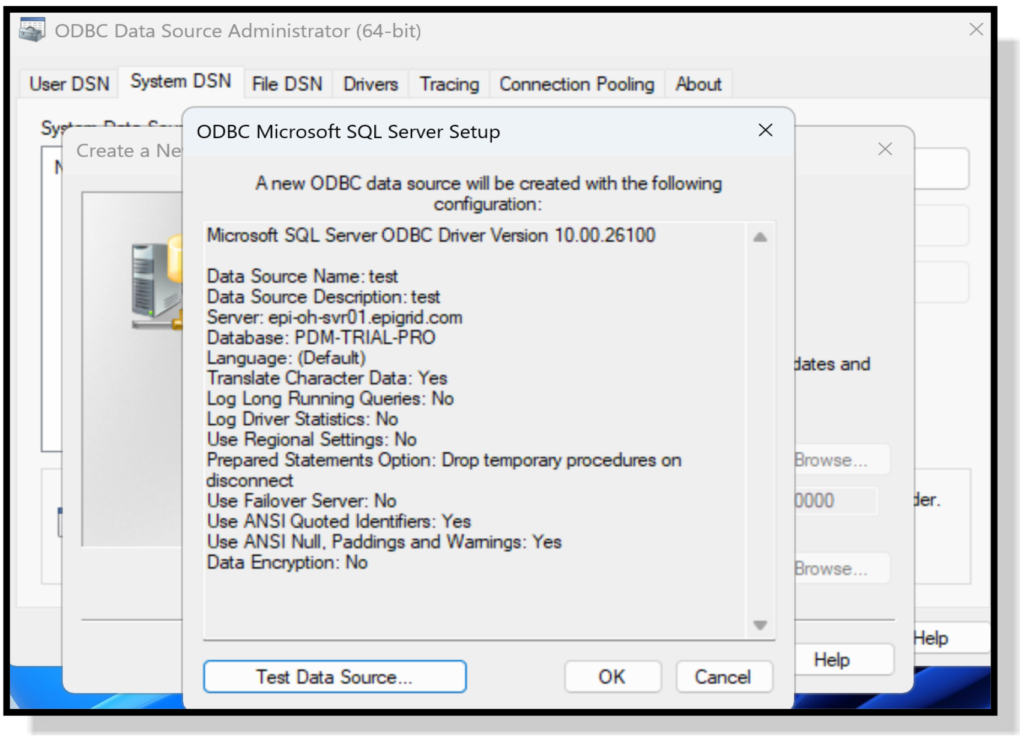Close the ODBC Data Source Administrator window
Screen dimensions: 1024x739
(x=976, y=31)
